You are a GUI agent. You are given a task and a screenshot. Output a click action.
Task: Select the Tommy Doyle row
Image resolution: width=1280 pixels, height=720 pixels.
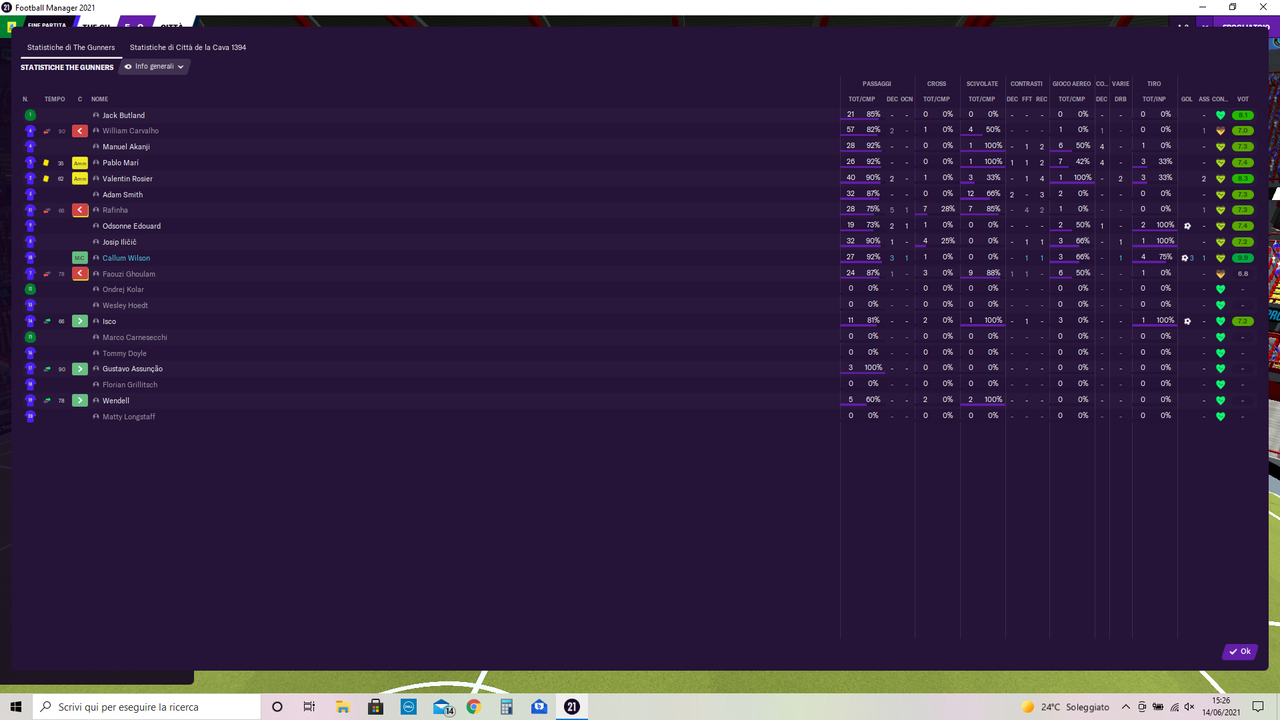click(640, 353)
